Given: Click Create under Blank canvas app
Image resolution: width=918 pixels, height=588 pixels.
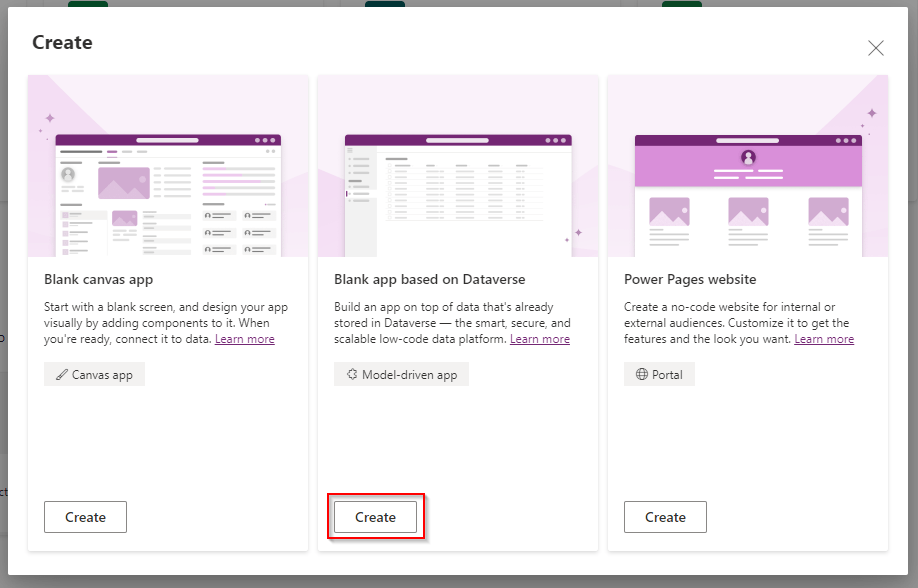Looking at the screenshot, I should (x=85, y=517).
